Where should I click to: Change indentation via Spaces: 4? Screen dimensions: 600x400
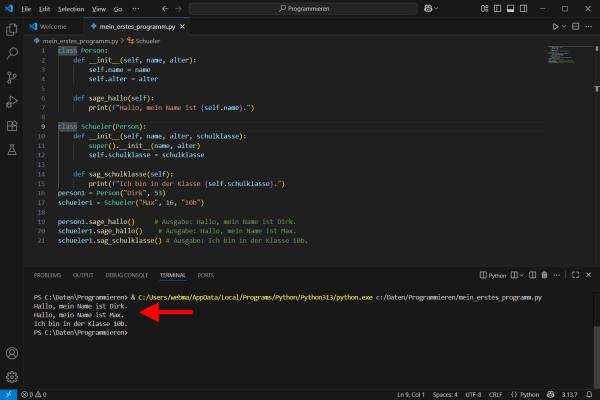445,395
